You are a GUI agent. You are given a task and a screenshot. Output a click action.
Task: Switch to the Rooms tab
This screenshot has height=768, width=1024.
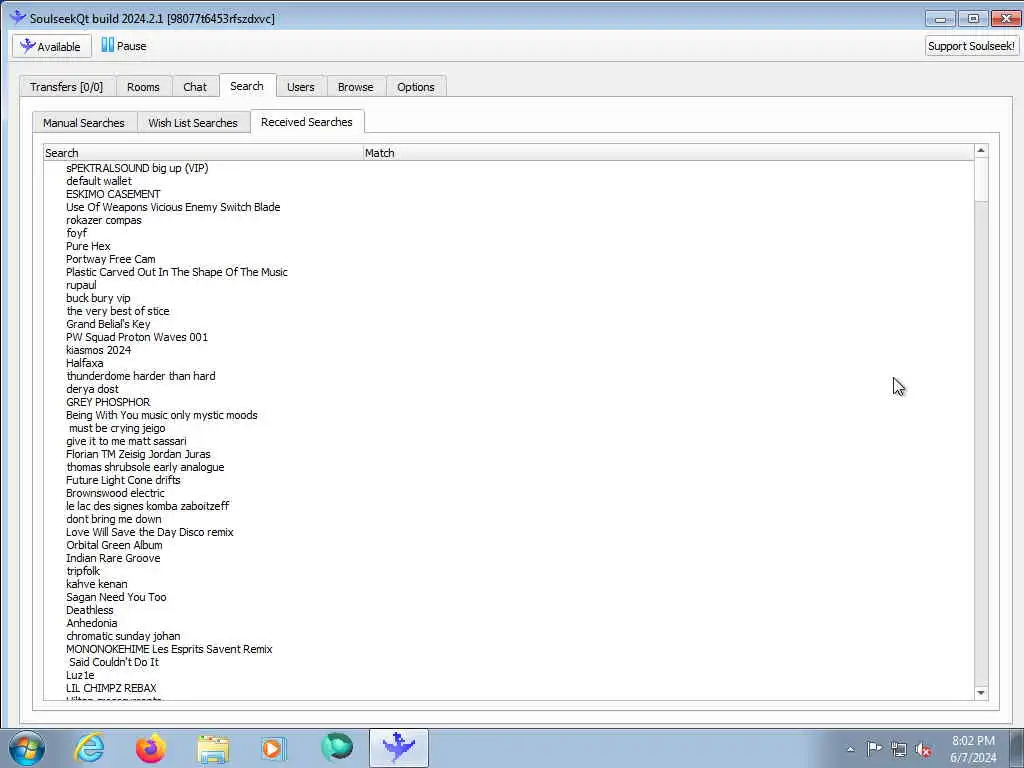(143, 87)
